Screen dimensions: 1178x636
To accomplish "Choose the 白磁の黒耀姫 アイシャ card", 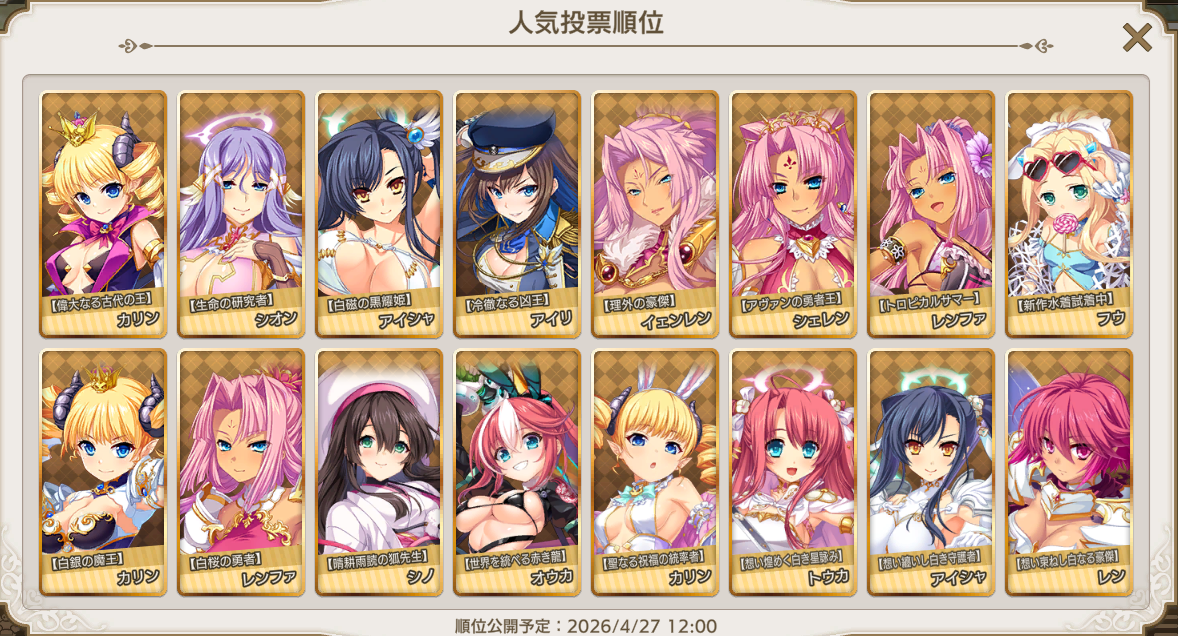I will tap(379, 214).
